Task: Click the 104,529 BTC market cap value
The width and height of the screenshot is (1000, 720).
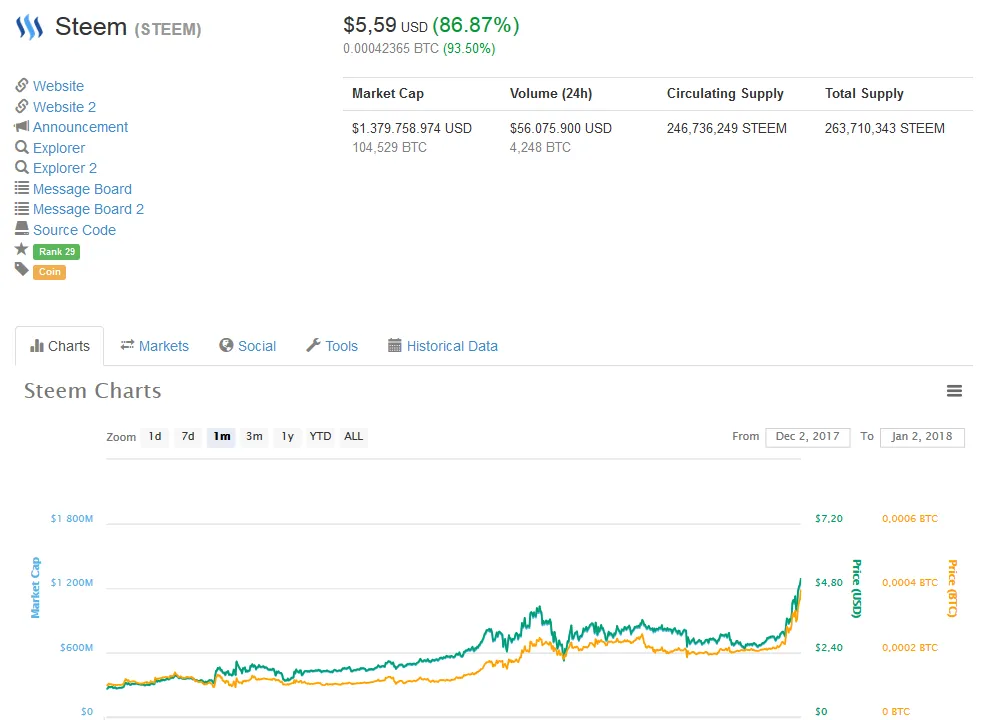Action: tap(390, 147)
